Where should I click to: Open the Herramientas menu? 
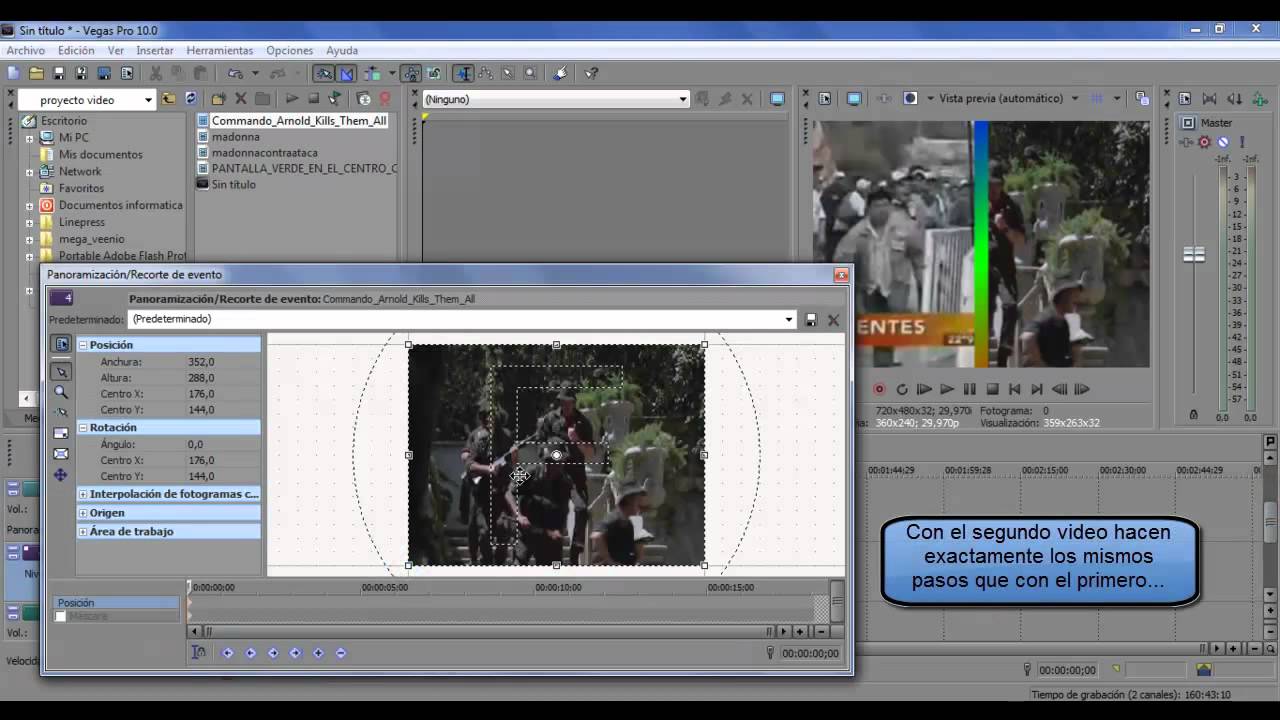(220, 50)
